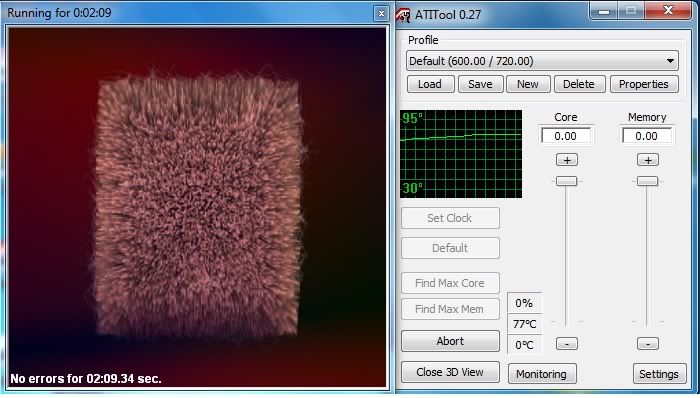Viewport: 700px width, 398px height.
Task: Decrease Memory clock with minus button
Action: pos(647,344)
